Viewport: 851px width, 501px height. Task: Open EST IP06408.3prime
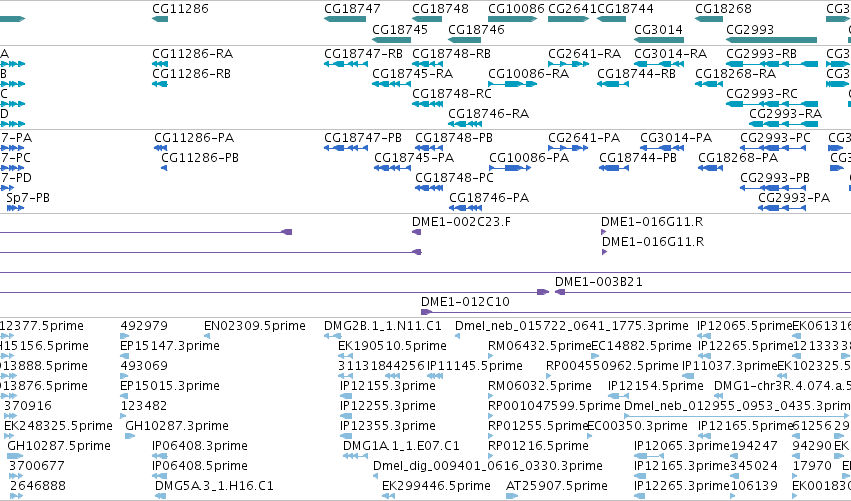200,446
